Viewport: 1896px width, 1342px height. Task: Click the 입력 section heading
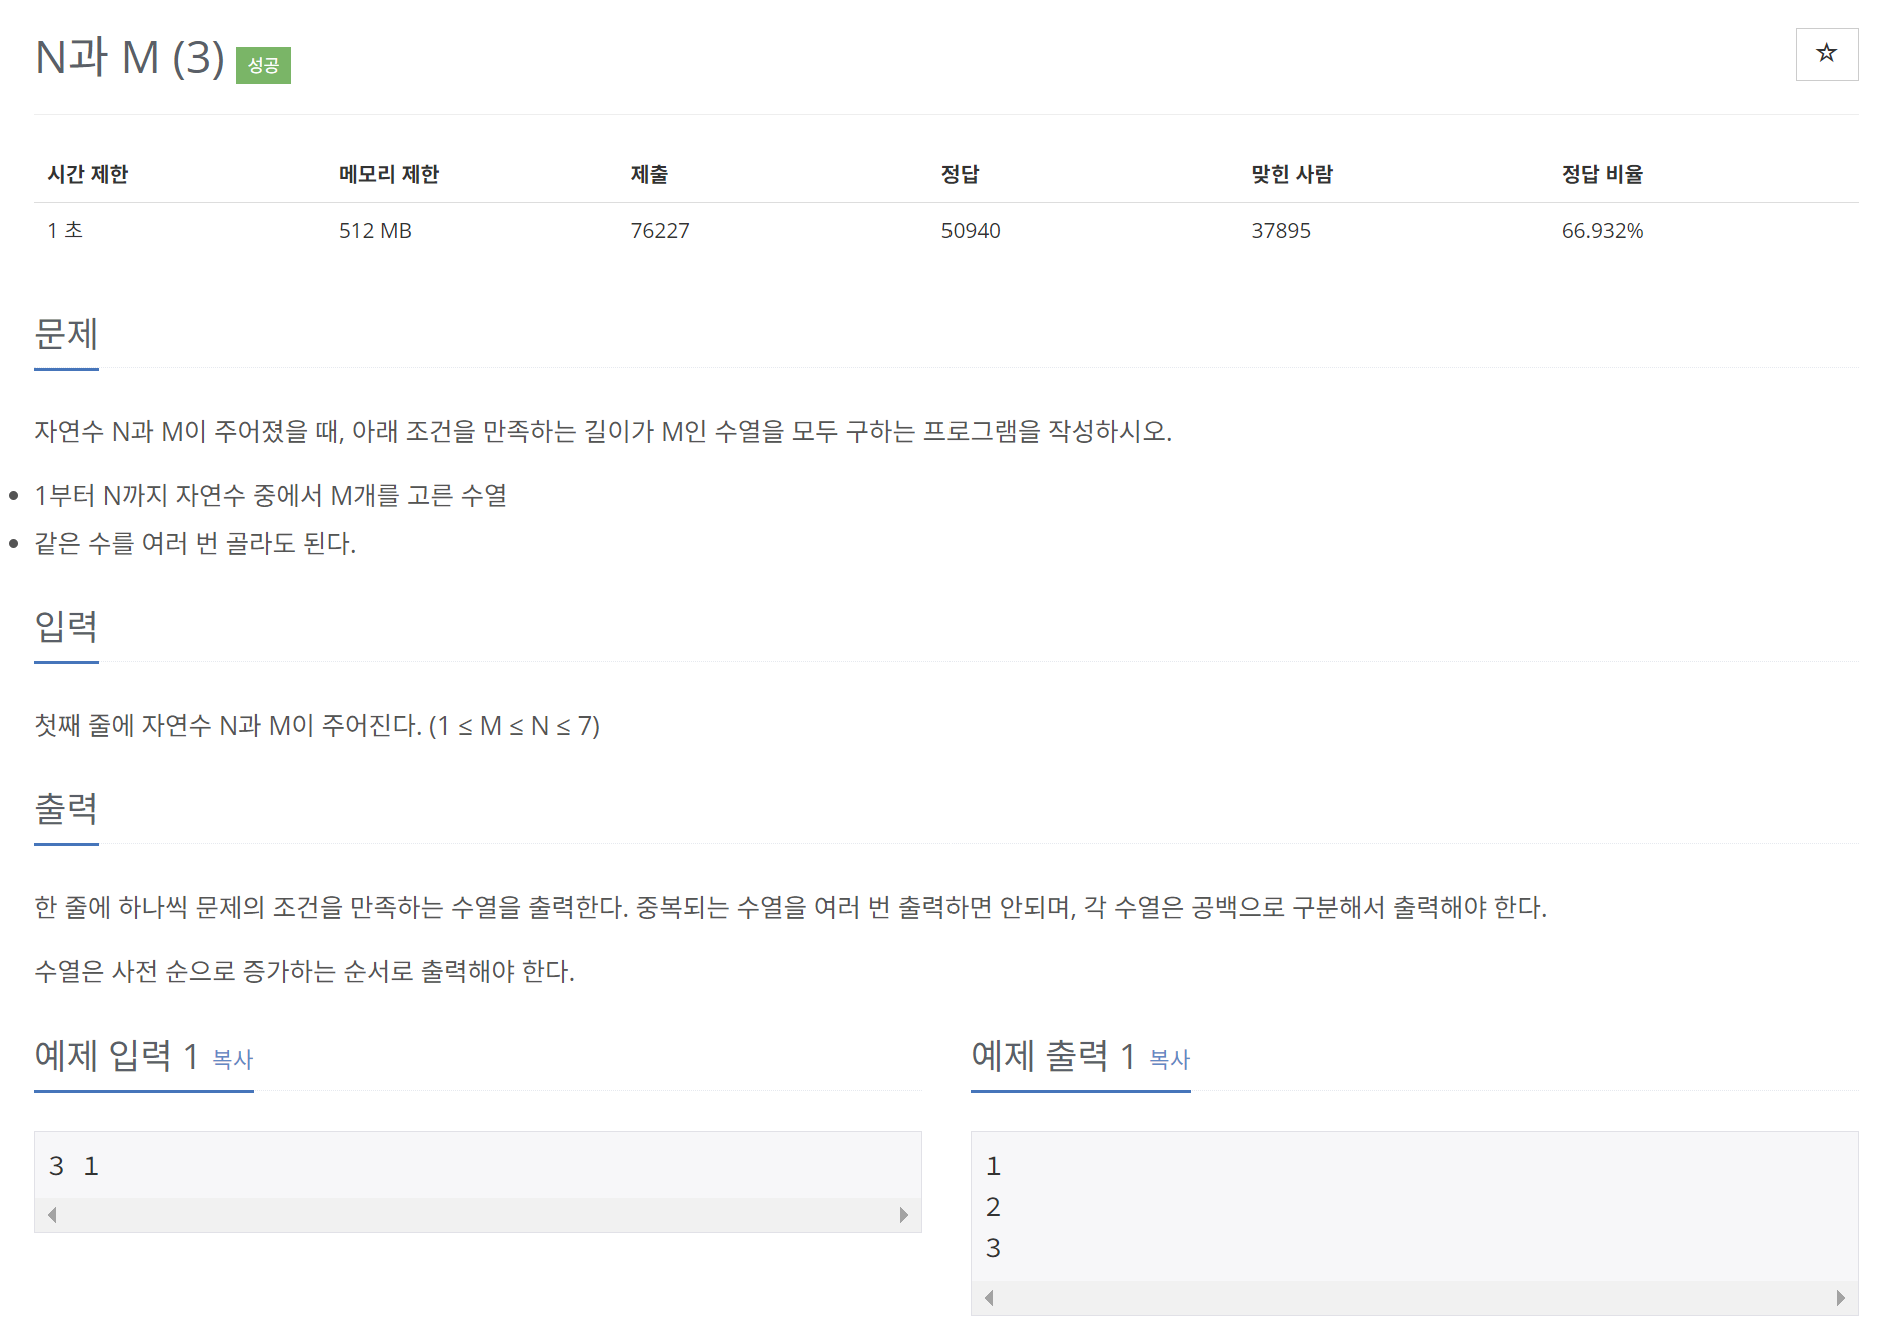pyautogui.click(x=66, y=627)
